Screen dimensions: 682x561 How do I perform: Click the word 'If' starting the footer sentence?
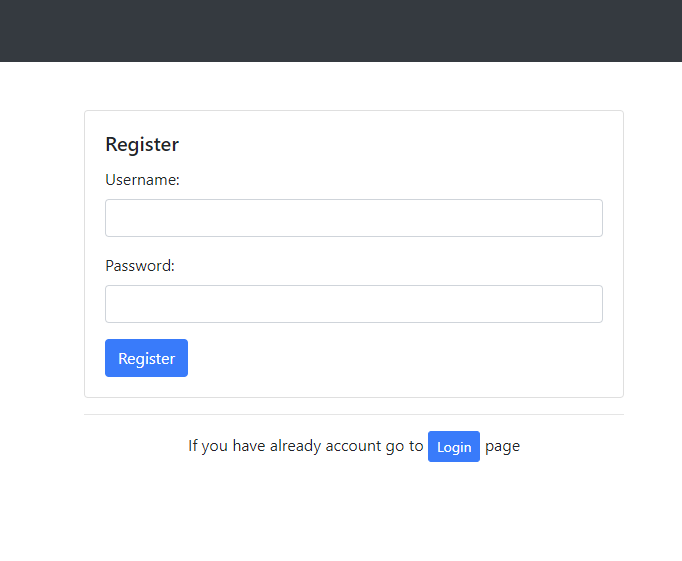coord(193,446)
